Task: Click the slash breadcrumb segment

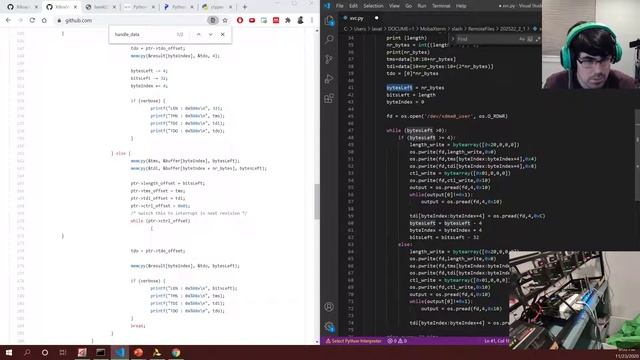Action: point(457,29)
